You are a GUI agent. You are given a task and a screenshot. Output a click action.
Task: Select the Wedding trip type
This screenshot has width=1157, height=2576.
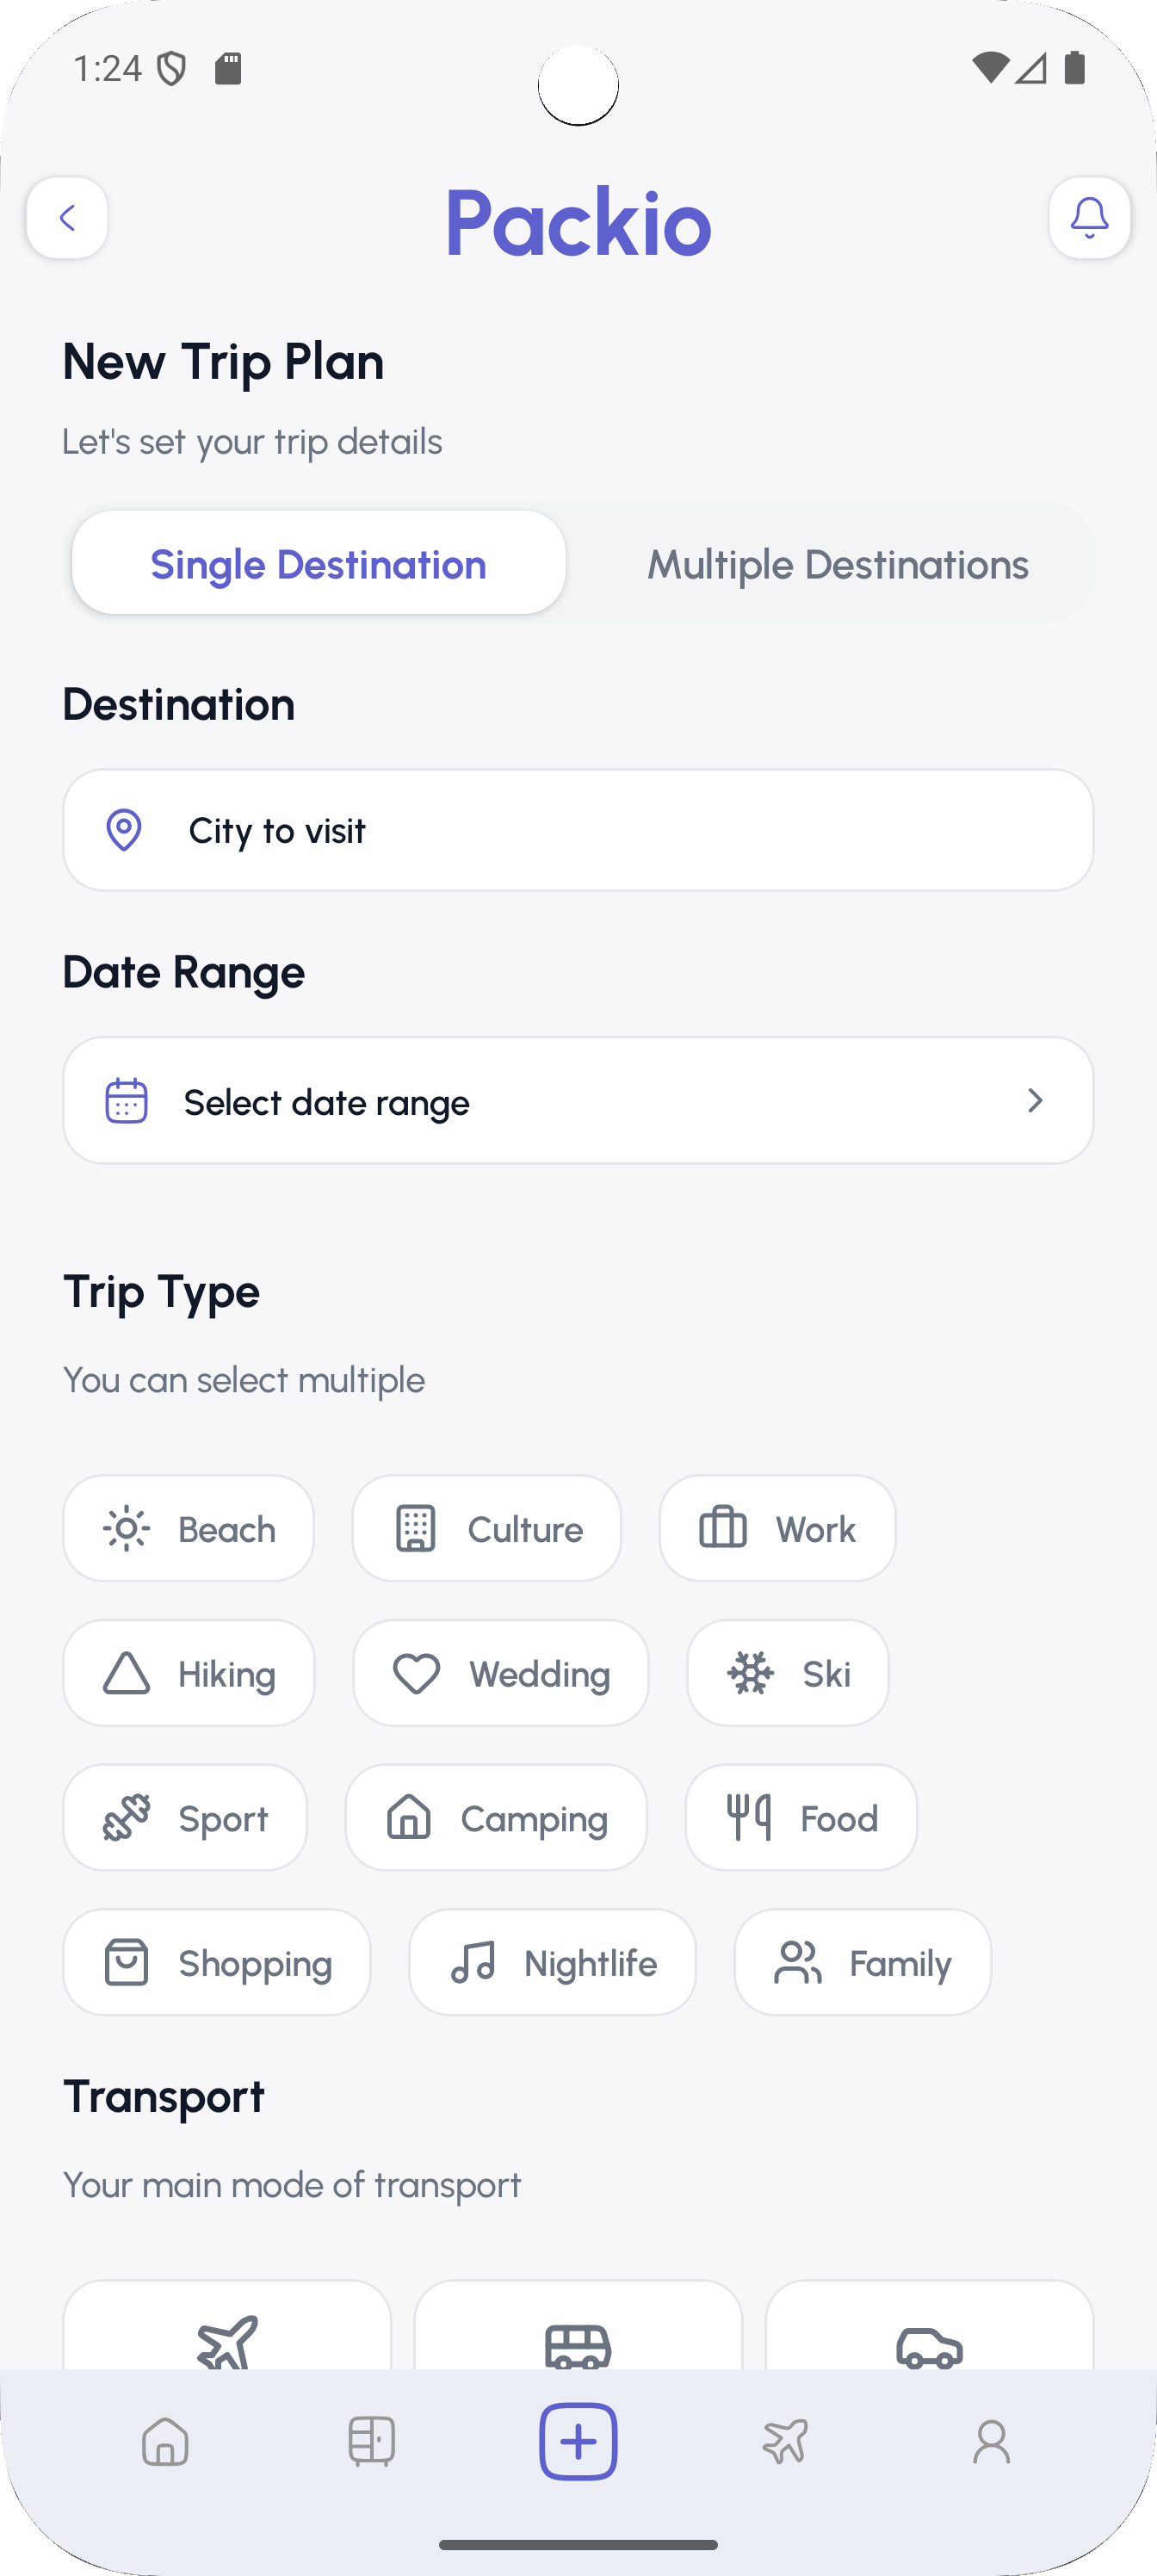pos(500,1673)
